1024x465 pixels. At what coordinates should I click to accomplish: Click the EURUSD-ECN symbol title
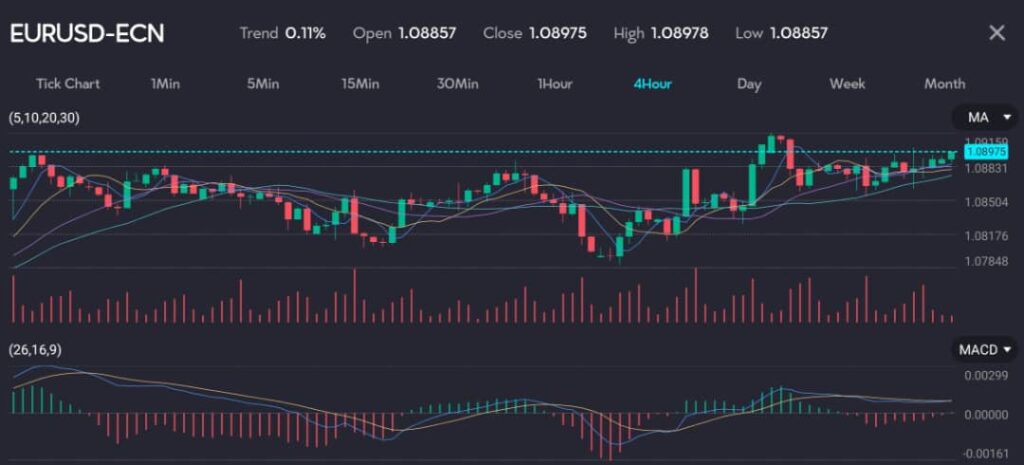(86, 33)
